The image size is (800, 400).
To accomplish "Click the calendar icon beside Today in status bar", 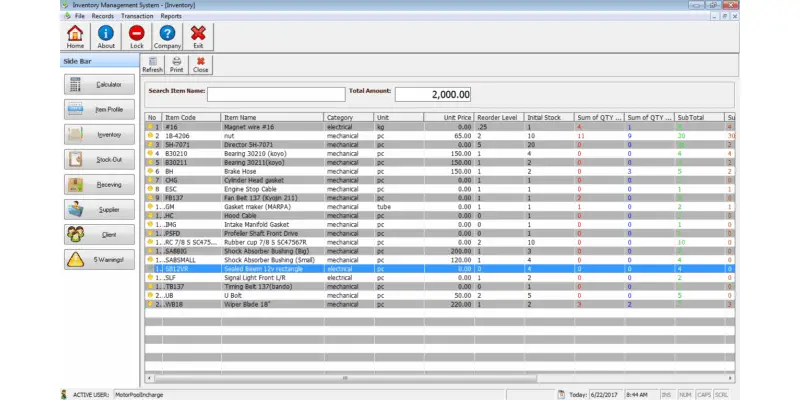I will tap(561, 394).
